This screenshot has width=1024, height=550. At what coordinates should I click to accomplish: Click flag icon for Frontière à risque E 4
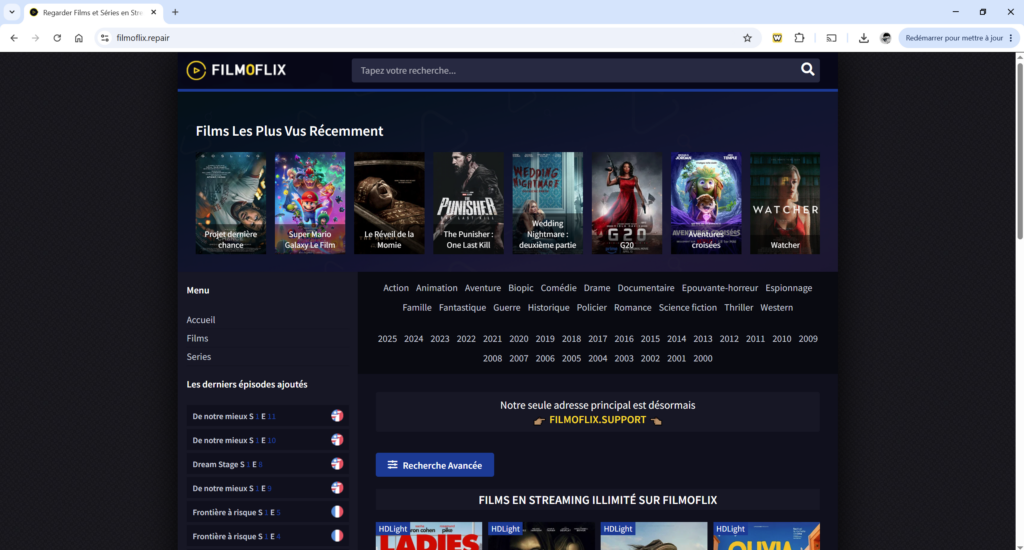point(337,536)
